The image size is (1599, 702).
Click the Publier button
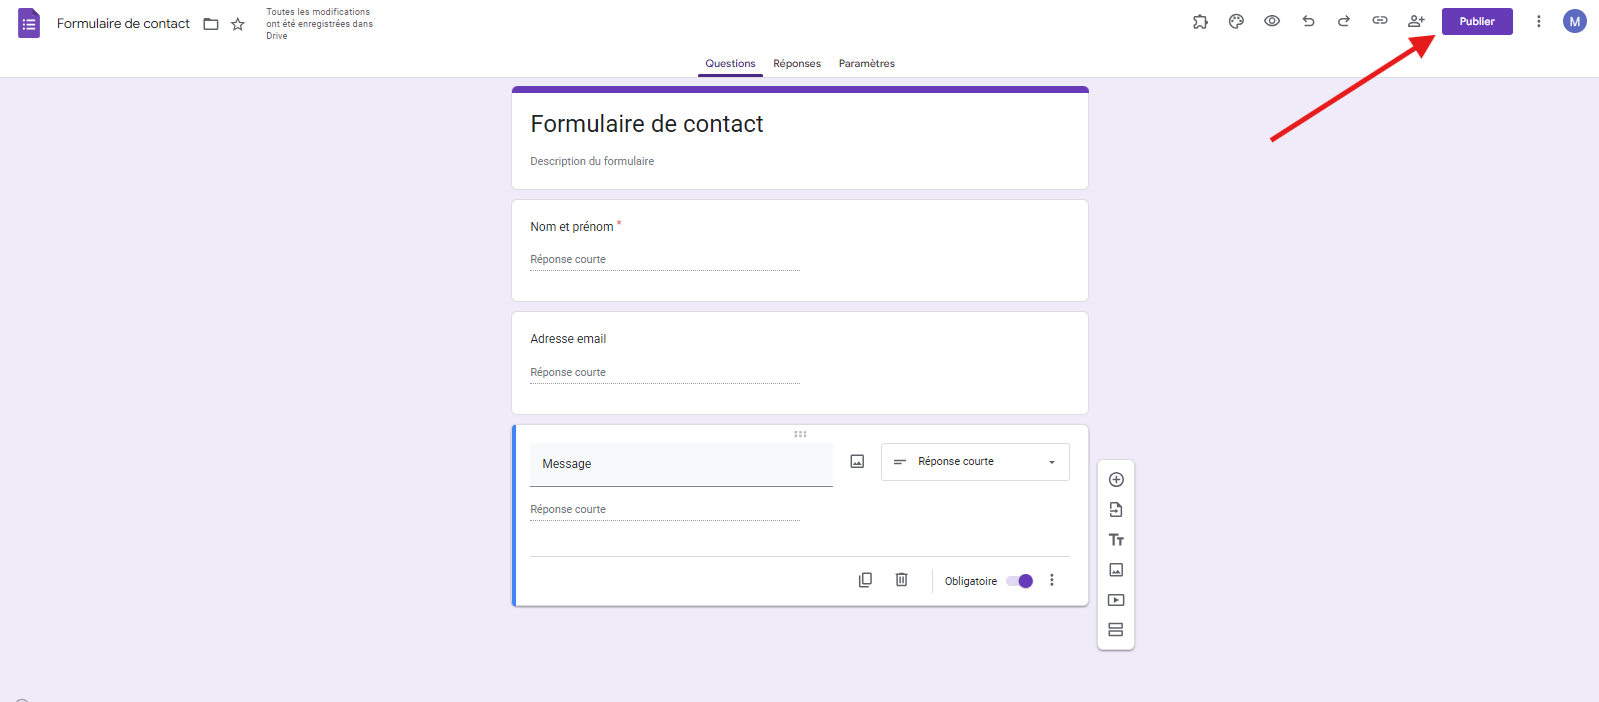click(x=1476, y=21)
